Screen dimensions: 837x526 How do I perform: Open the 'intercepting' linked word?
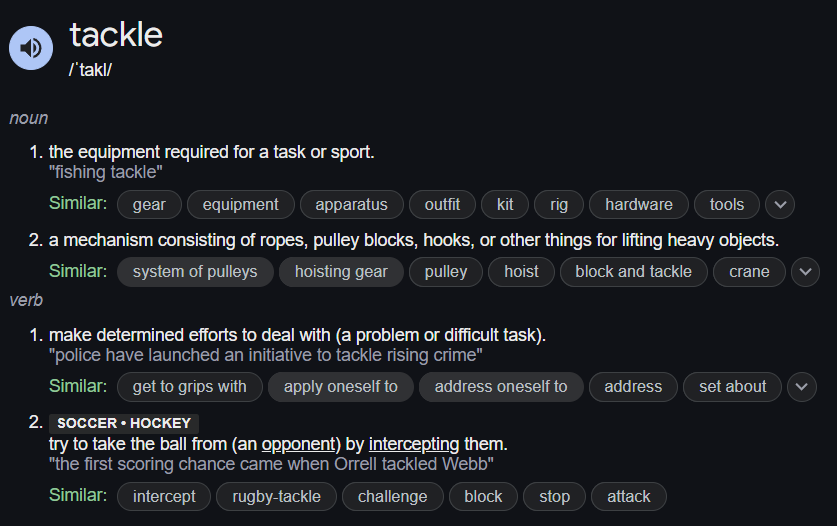coord(414,444)
